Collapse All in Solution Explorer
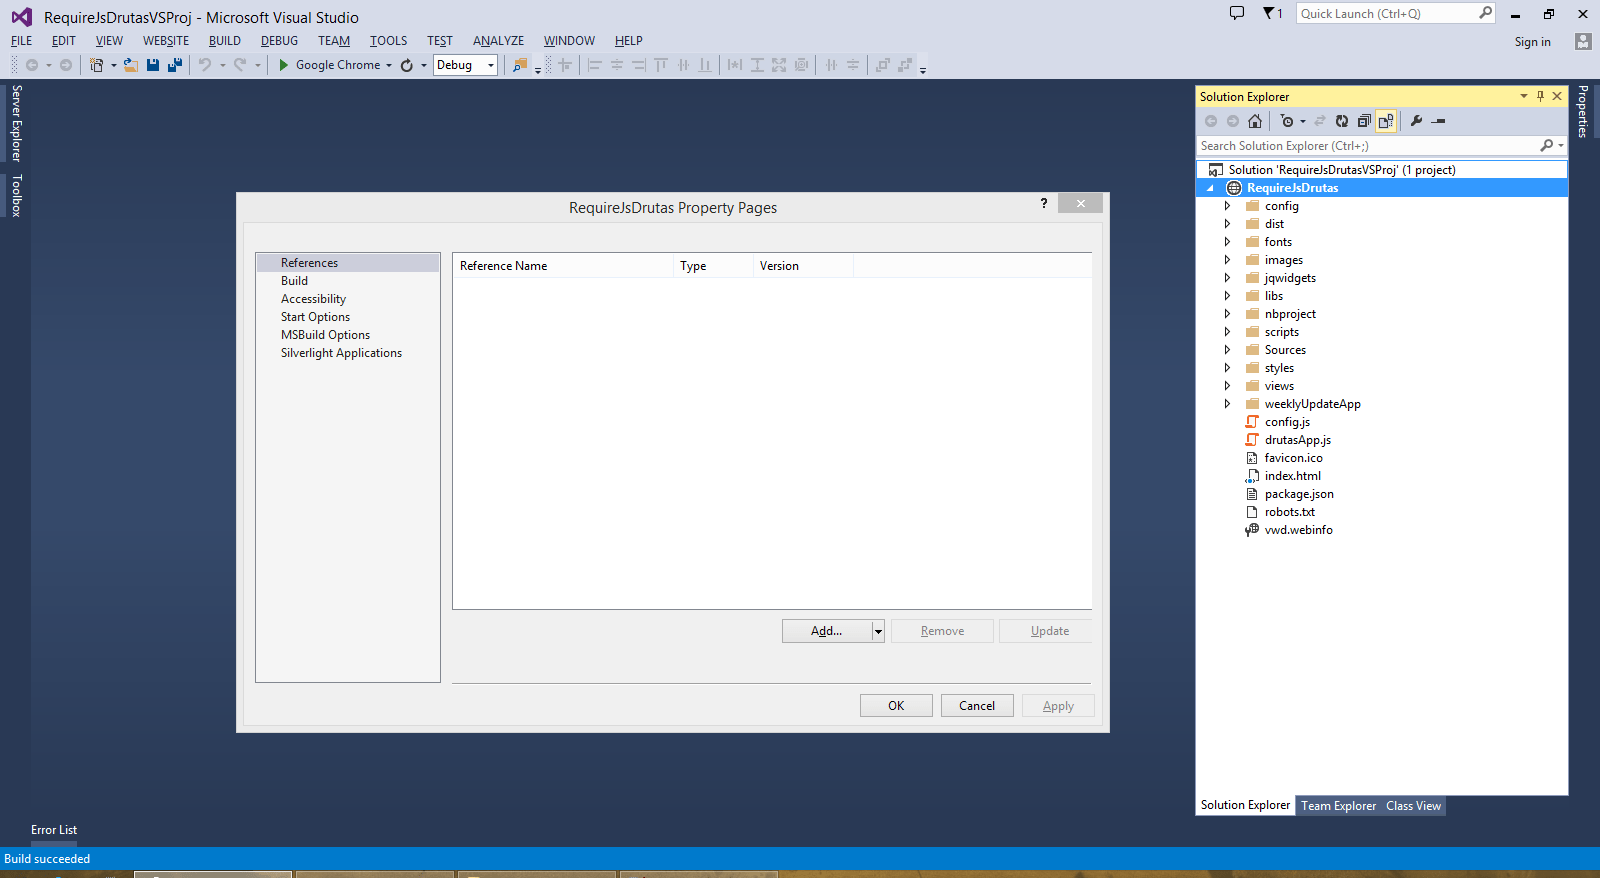 point(1364,121)
